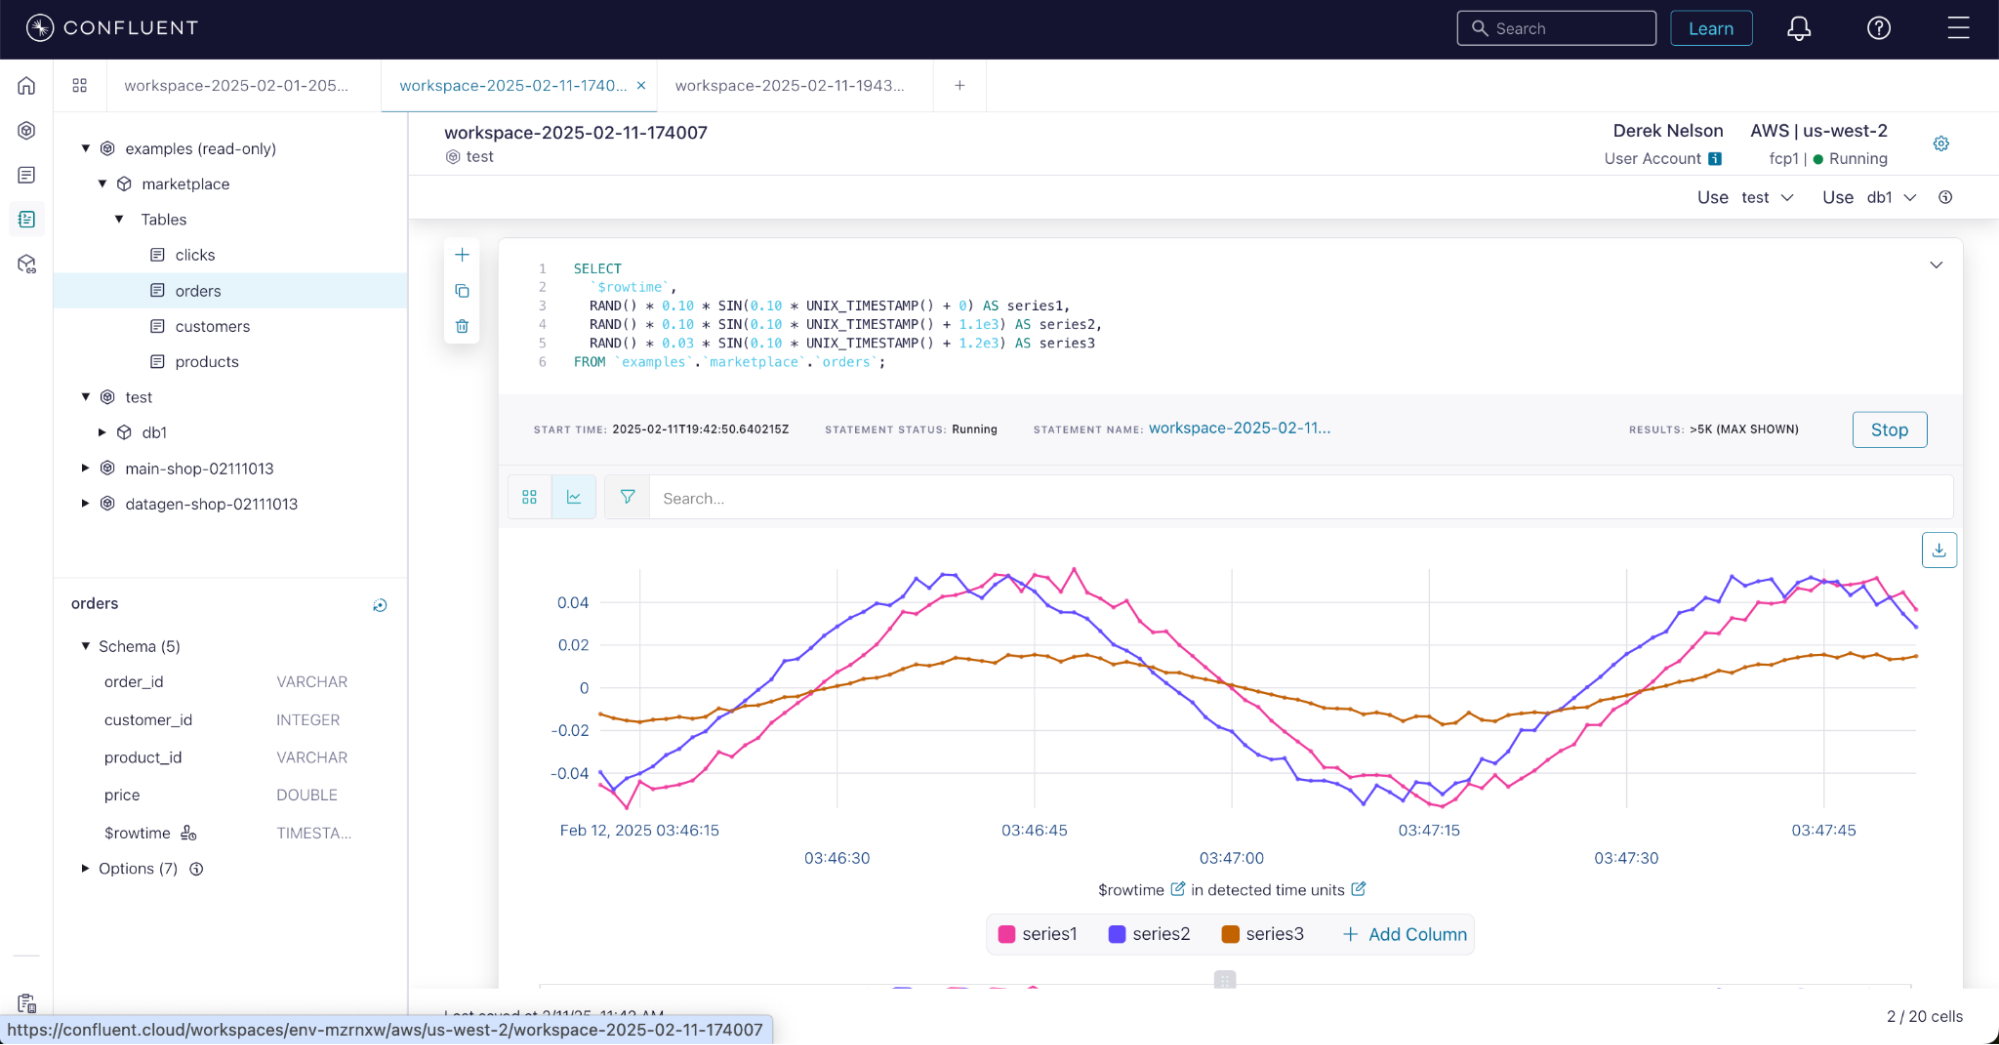Switch to workspace-2025-02-01-205 tab
The width and height of the screenshot is (1999, 1045).
[x=236, y=86]
